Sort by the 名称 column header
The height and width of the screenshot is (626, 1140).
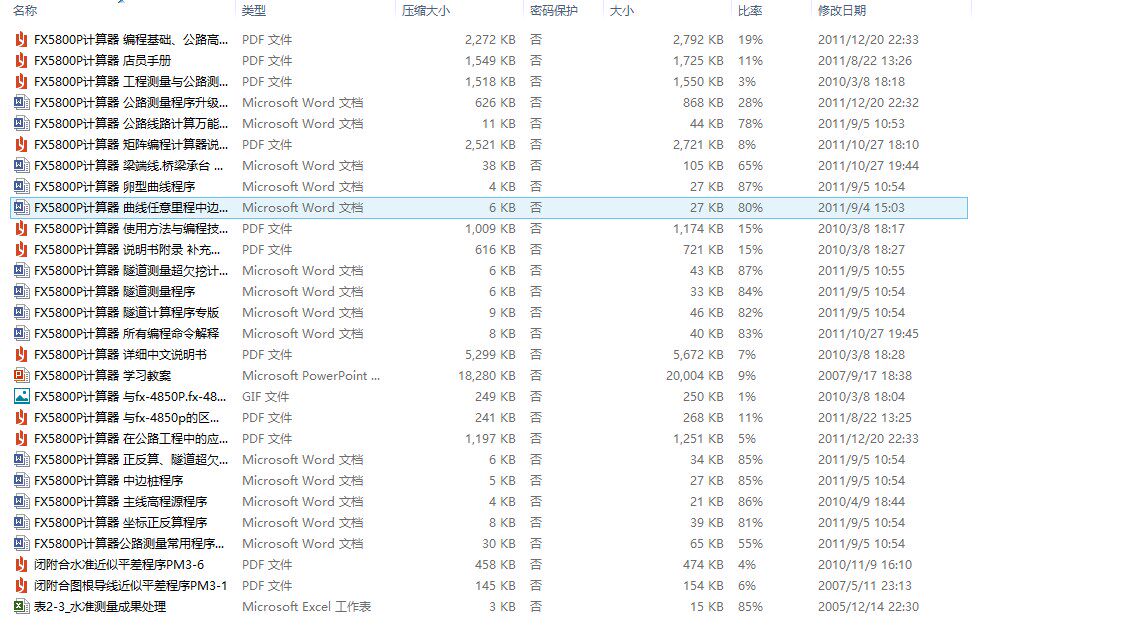(25, 11)
